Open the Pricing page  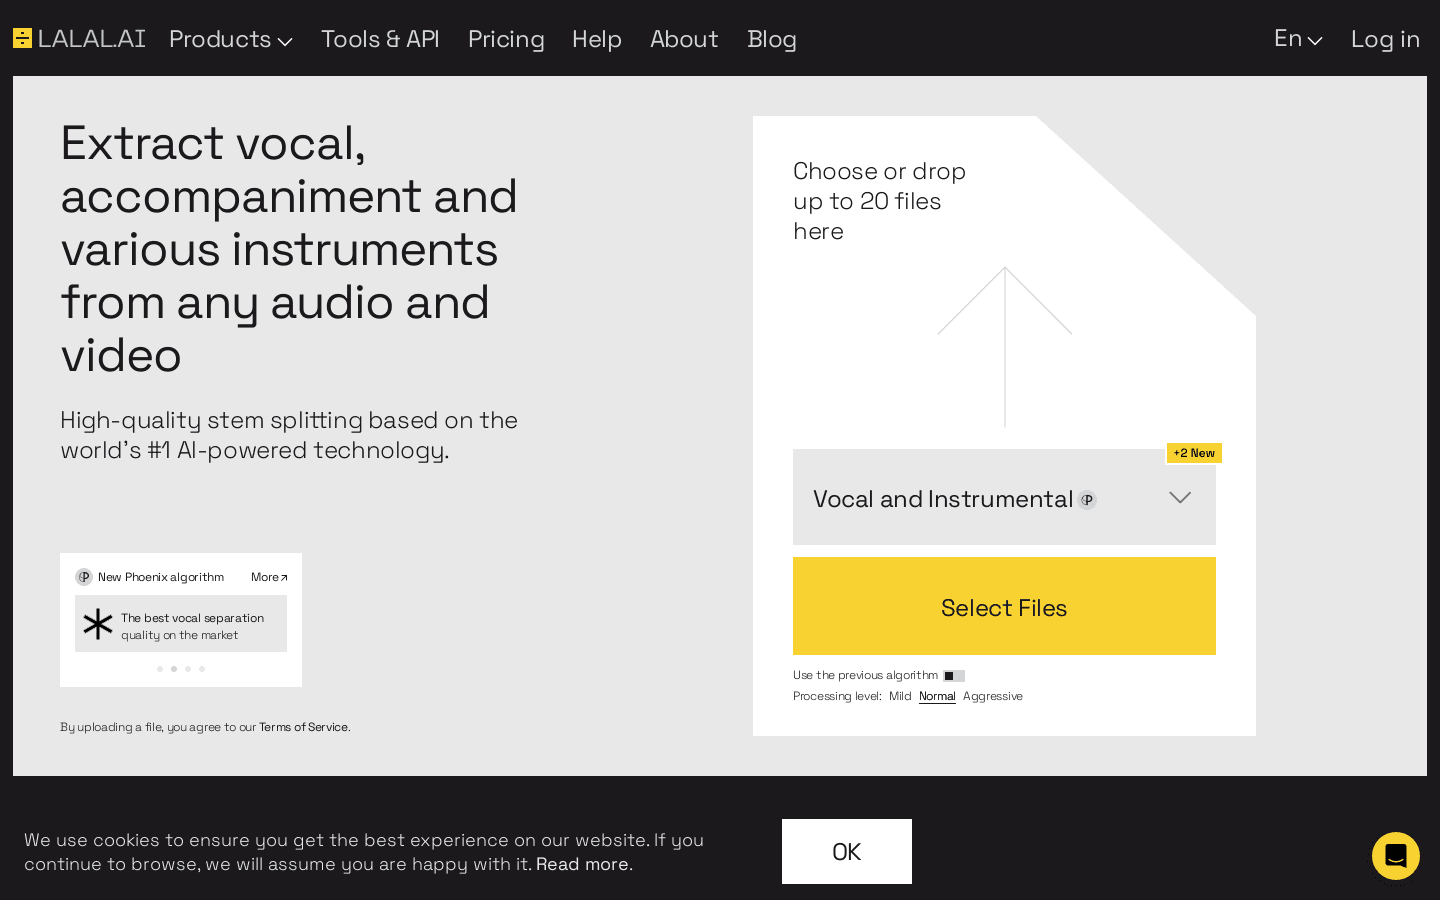[506, 39]
